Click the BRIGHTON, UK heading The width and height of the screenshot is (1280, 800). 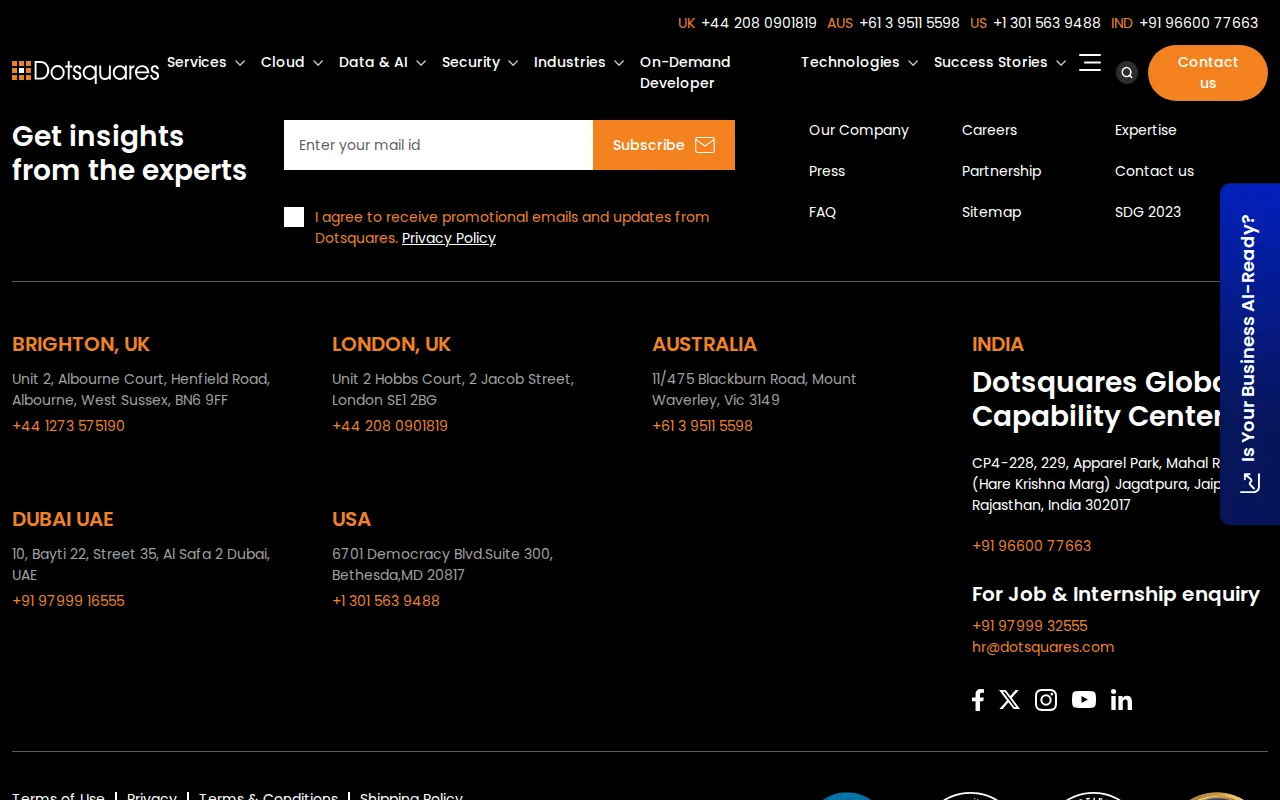81,344
